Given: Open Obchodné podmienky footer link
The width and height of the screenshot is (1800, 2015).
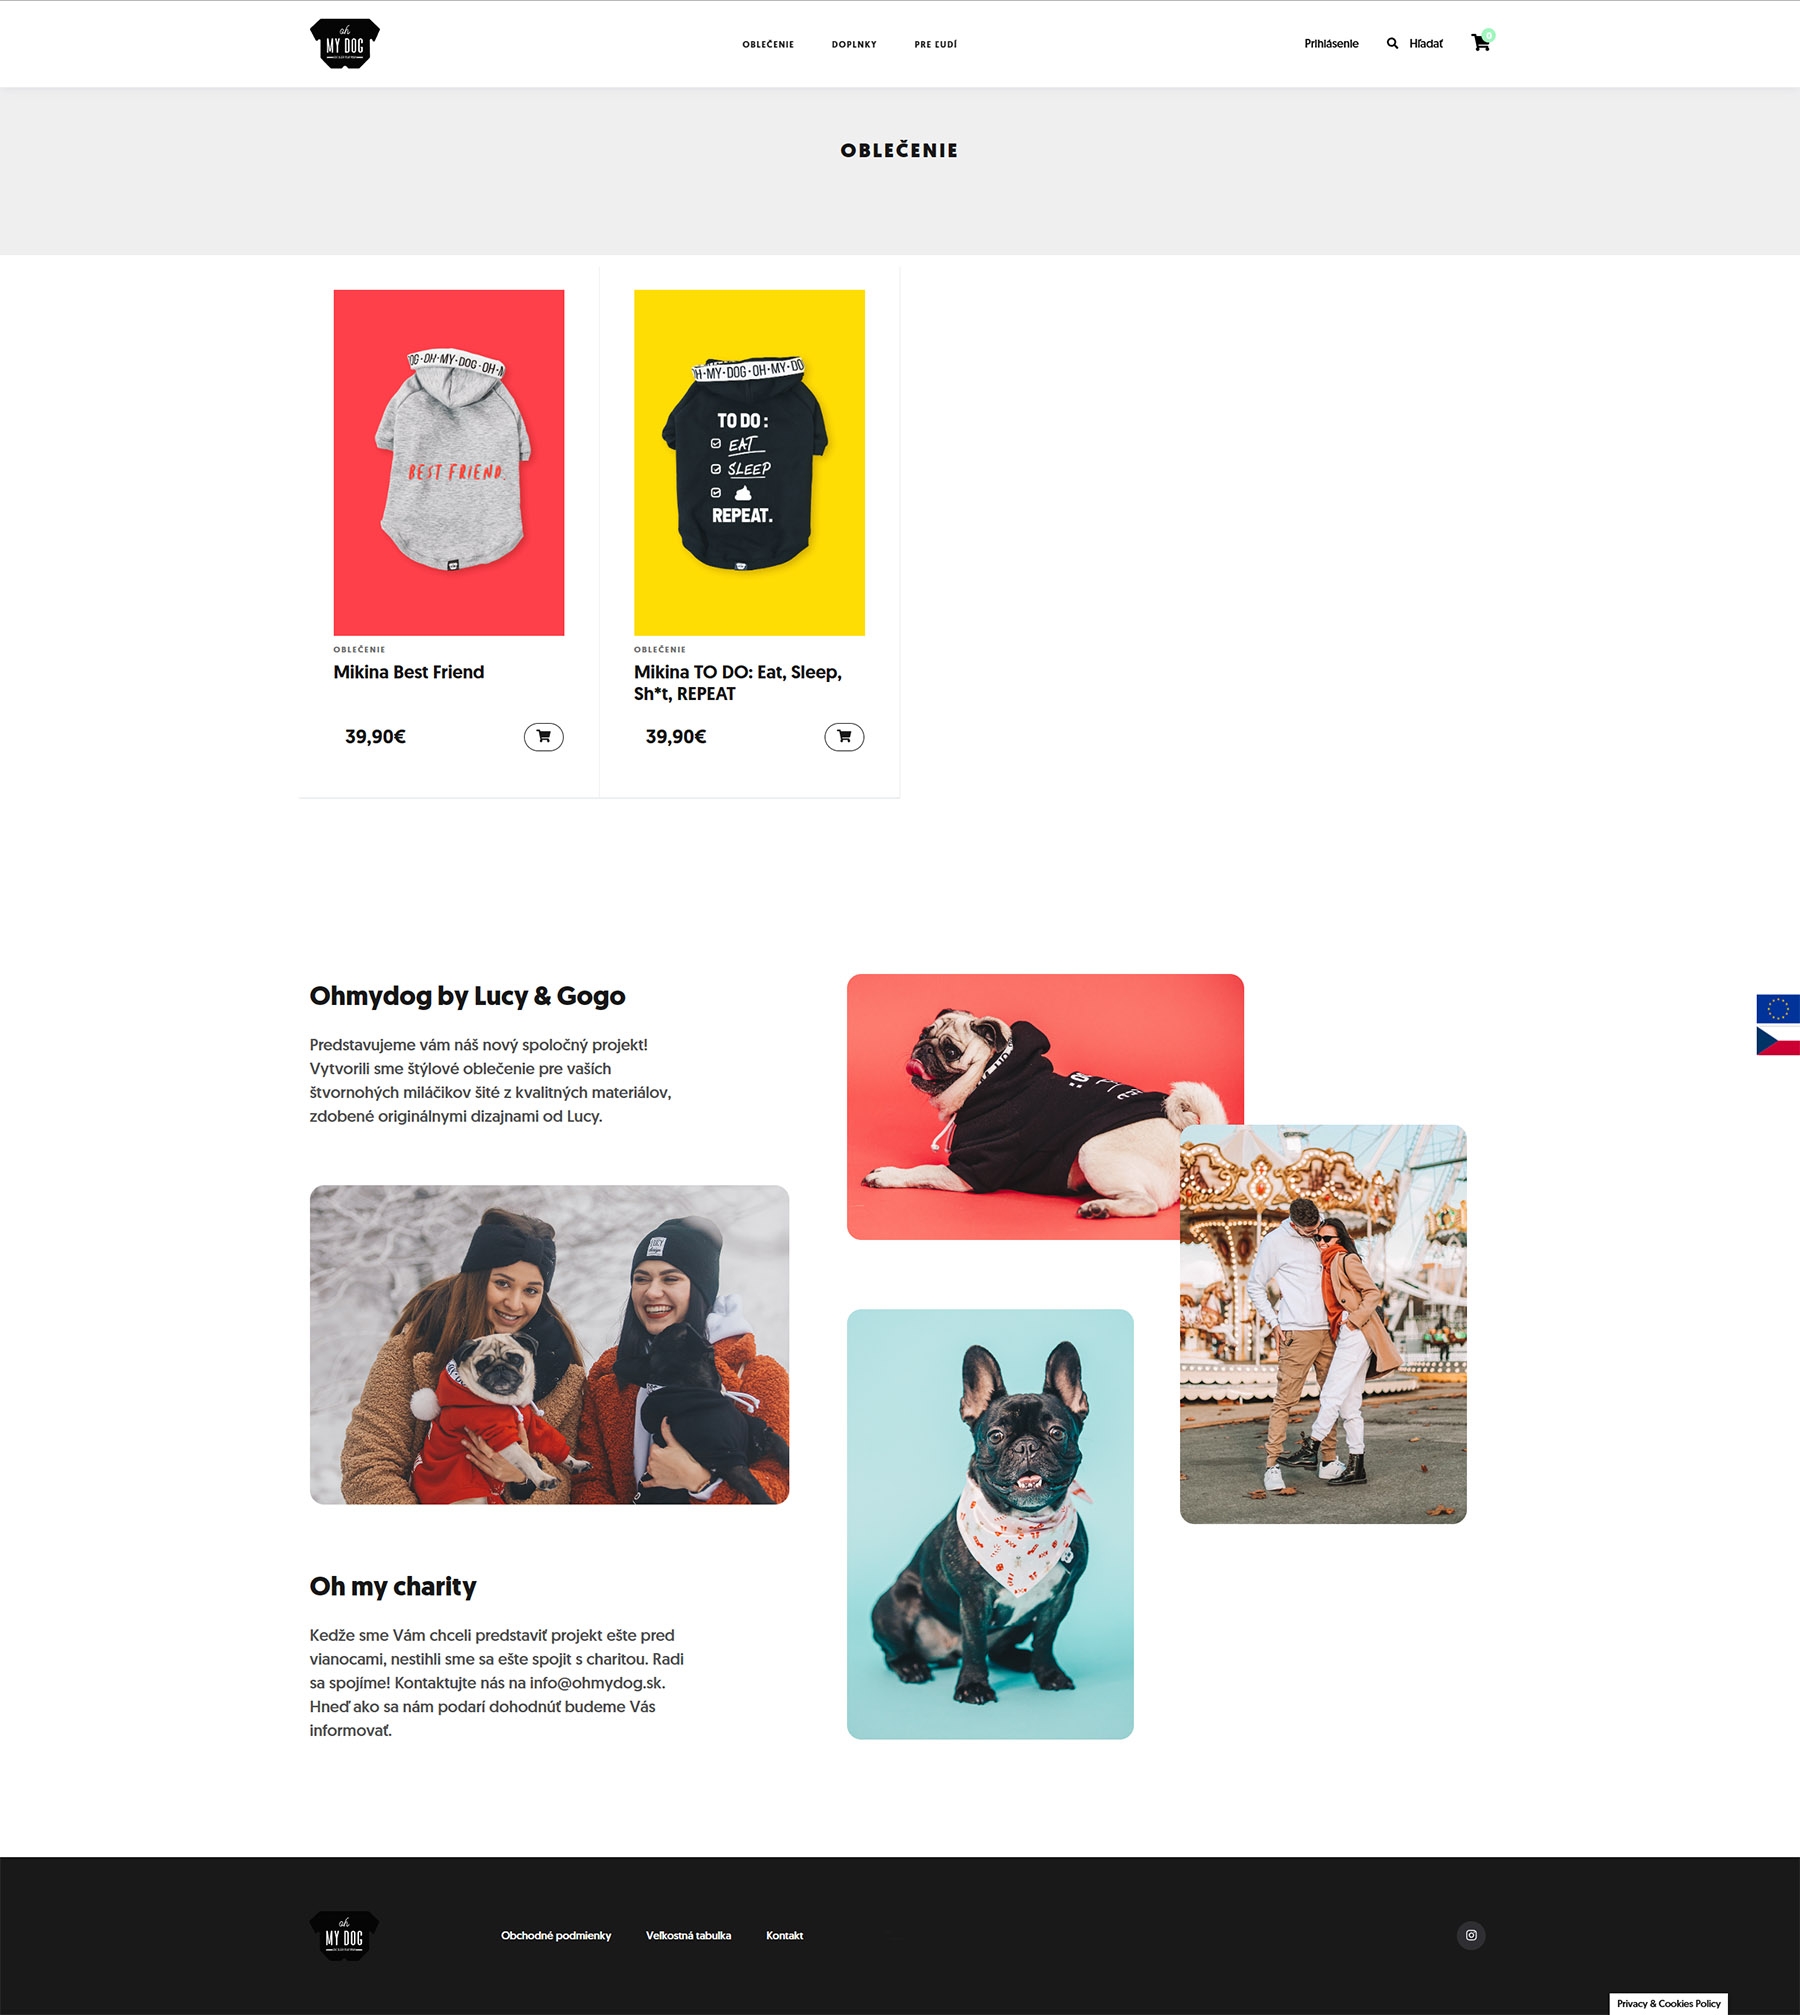Looking at the screenshot, I should pyautogui.click(x=556, y=1936).
